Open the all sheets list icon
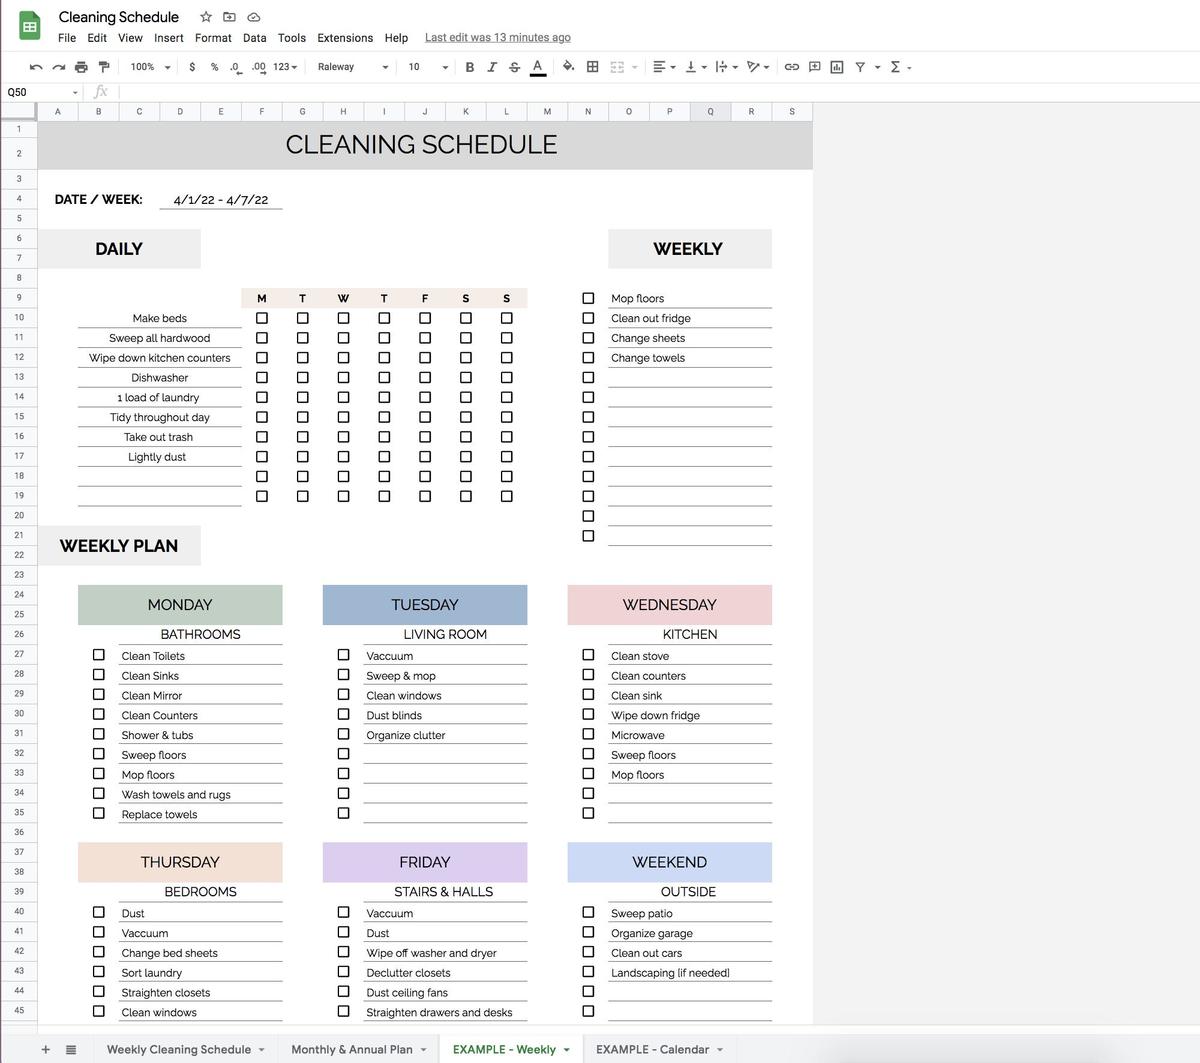 click(71, 1049)
